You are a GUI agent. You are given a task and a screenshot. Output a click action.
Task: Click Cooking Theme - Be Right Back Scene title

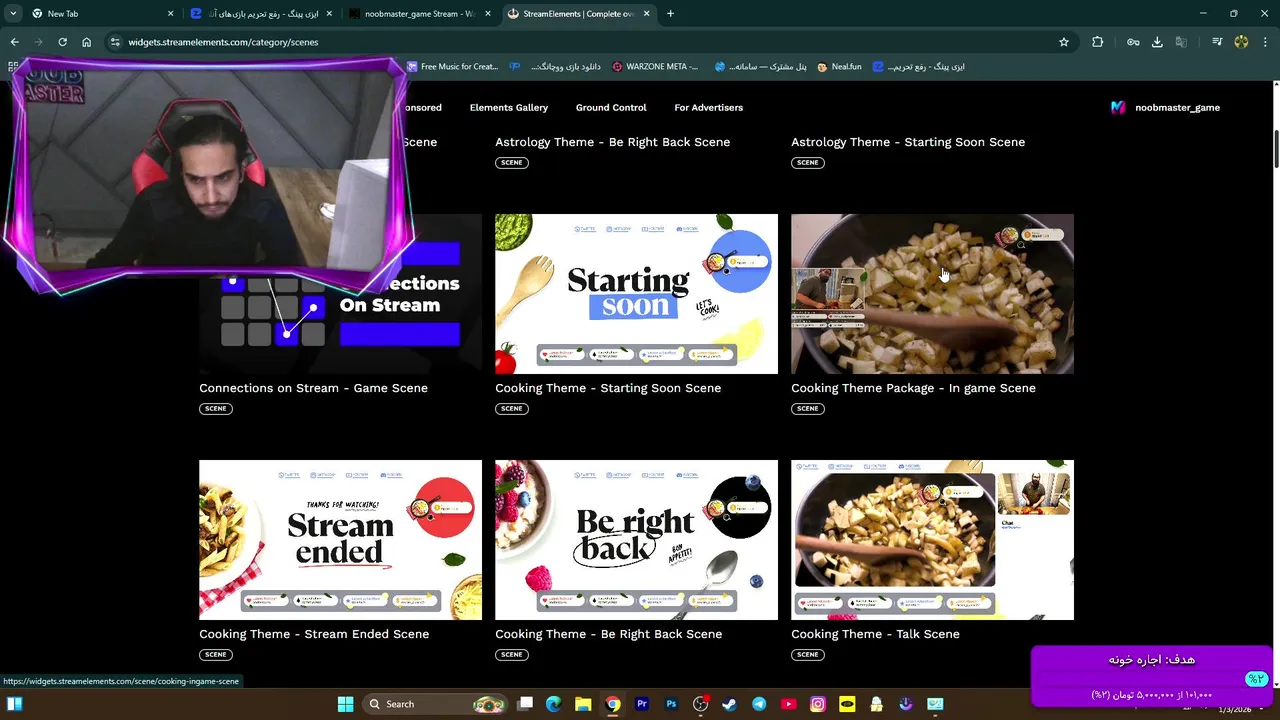(x=608, y=634)
